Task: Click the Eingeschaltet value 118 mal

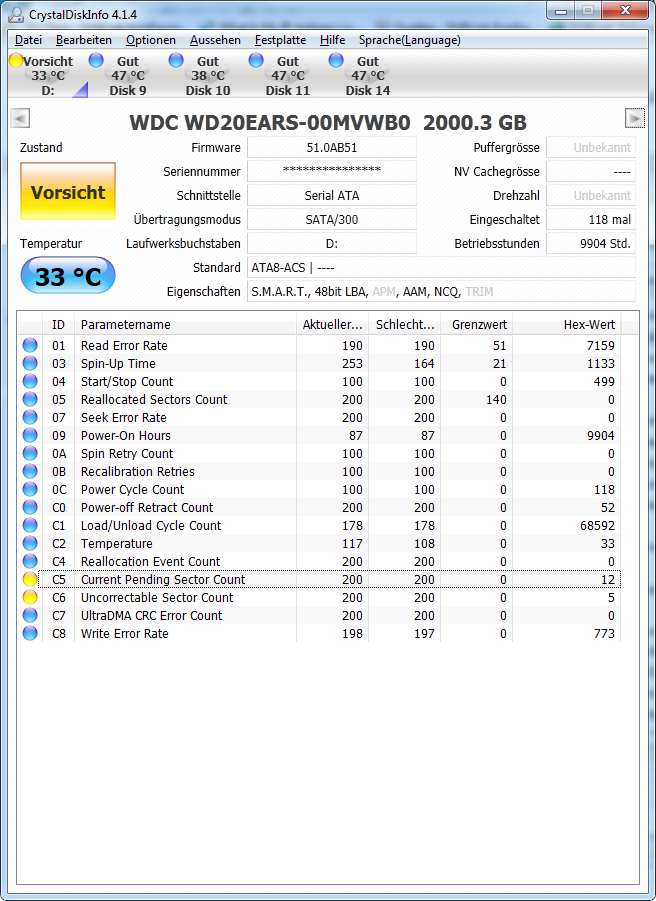Action: point(591,220)
